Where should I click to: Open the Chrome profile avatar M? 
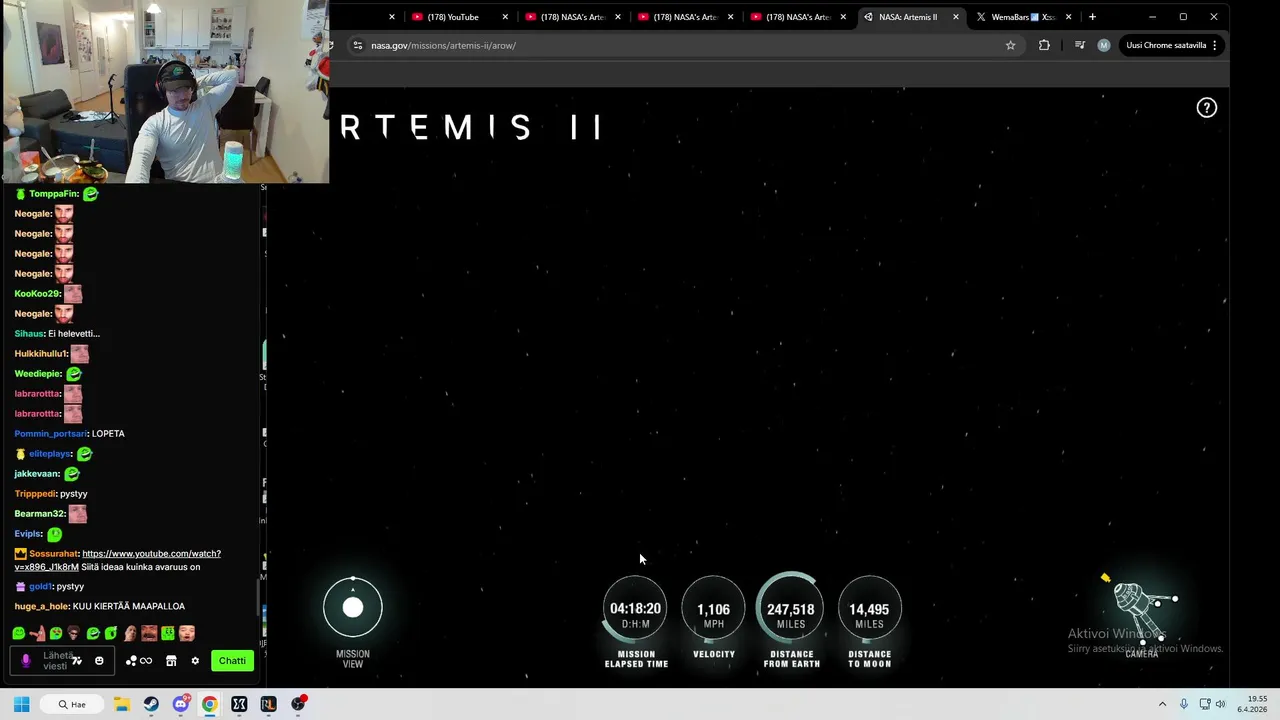[x=1103, y=45]
